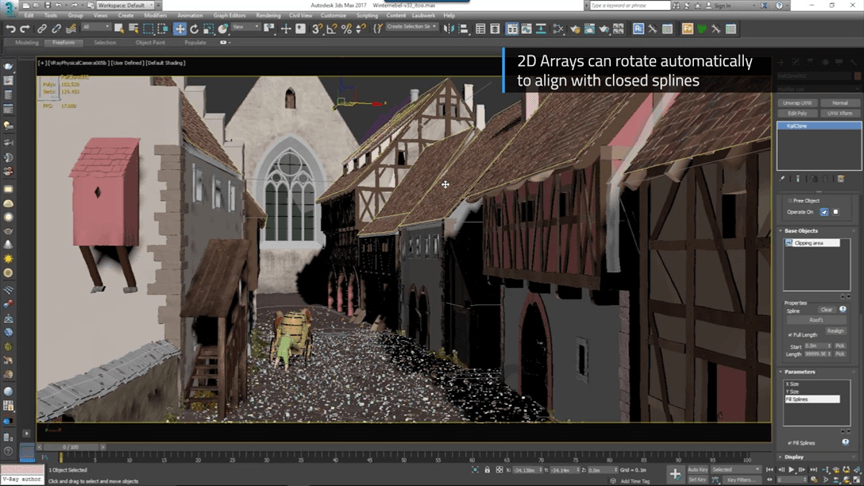The image size is (864, 486).
Task: Open the Create Selection Set dropdown
Action: click(x=413, y=29)
